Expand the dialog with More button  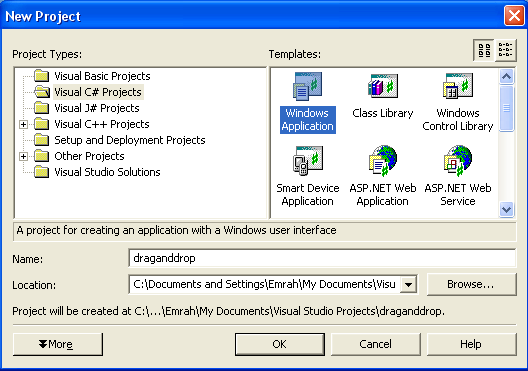(58, 344)
